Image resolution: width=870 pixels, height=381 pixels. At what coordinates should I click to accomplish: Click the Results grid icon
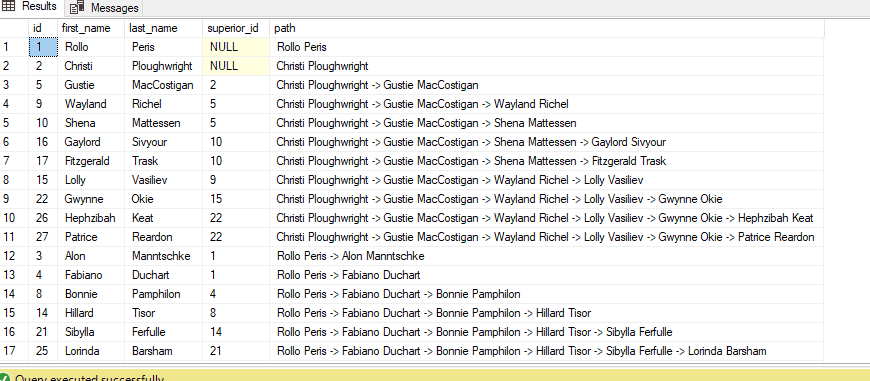click(8, 6)
